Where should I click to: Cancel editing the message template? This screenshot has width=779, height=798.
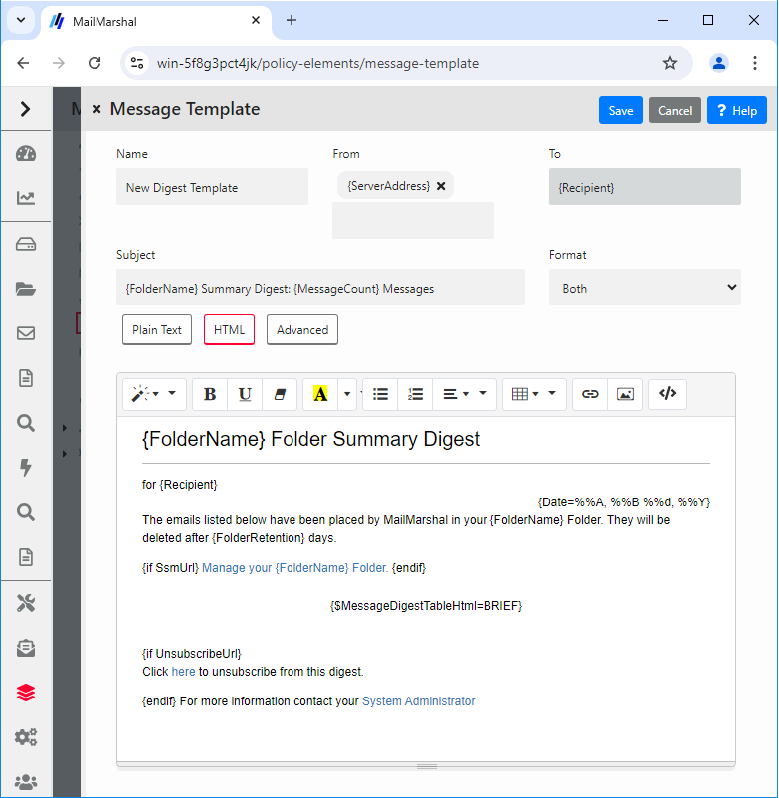tap(675, 110)
